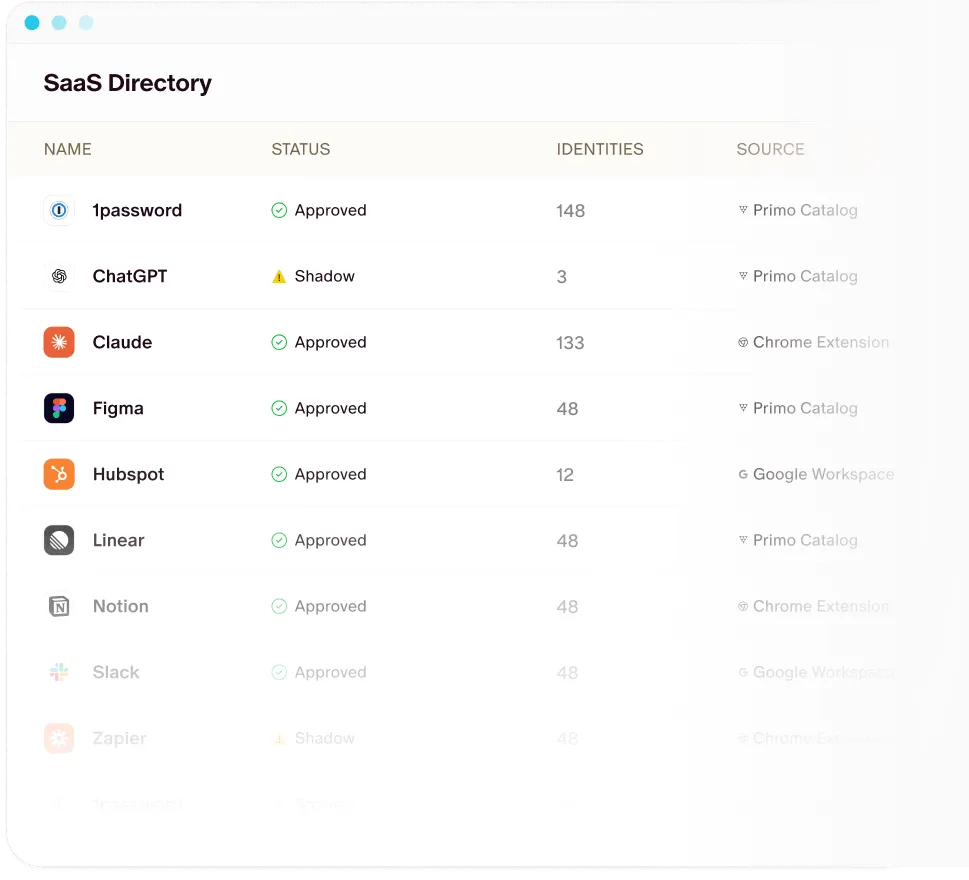Sort by the IDENTITIES column header
Screen dimensions: 969x880
coord(600,150)
